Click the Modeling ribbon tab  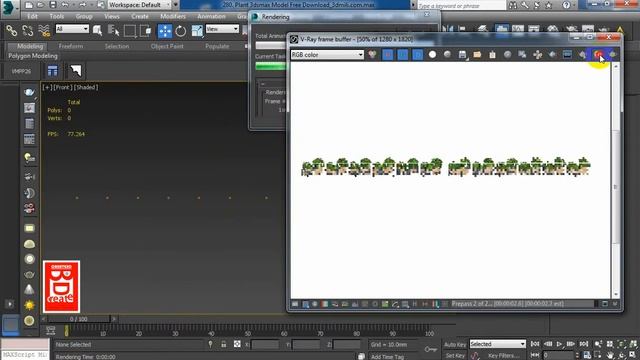coord(29,46)
